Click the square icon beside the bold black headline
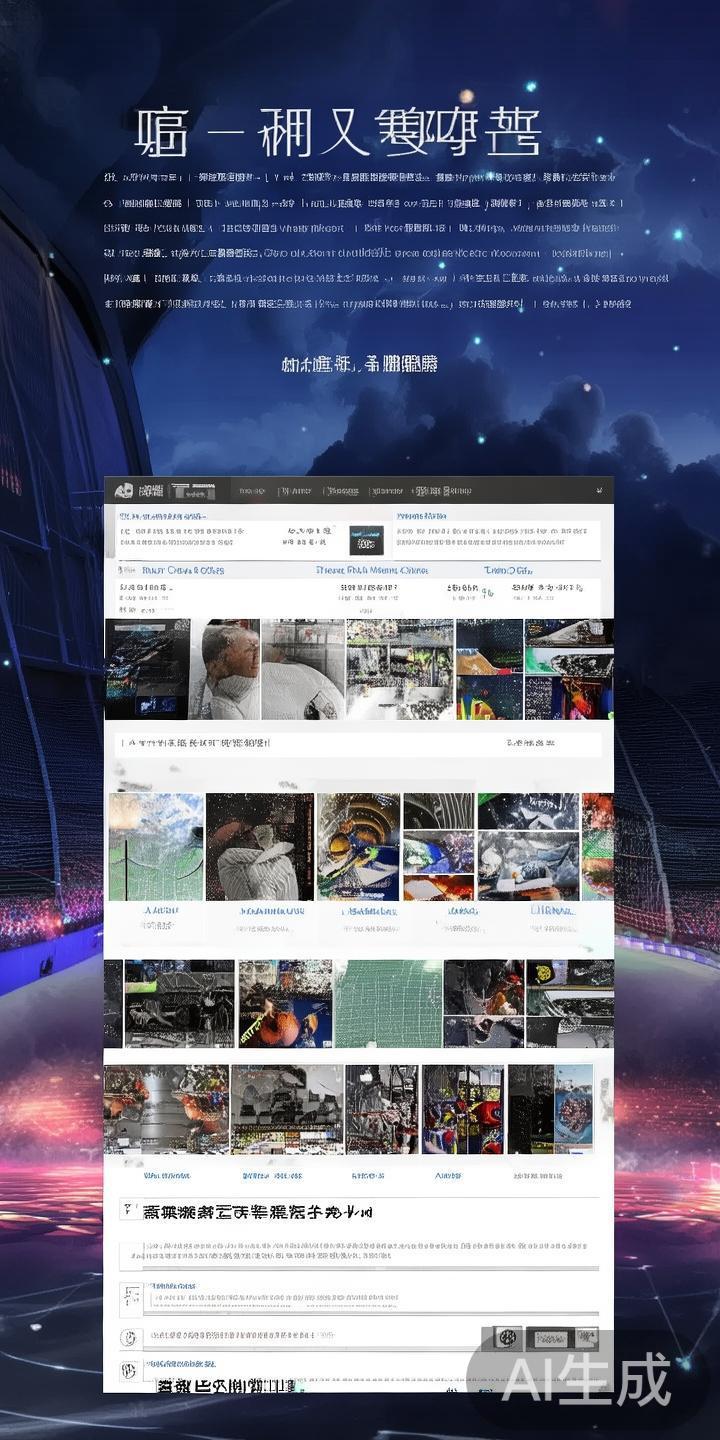 129,1211
